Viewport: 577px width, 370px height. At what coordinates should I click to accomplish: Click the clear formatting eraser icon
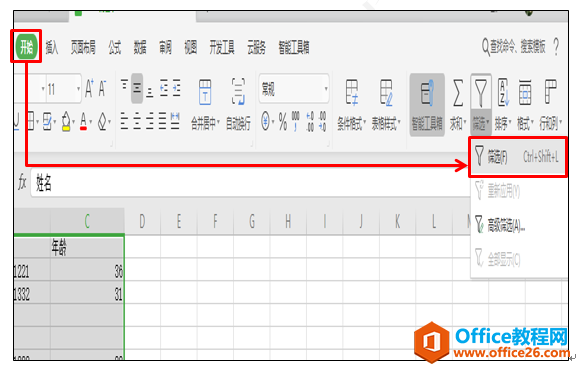[102, 121]
